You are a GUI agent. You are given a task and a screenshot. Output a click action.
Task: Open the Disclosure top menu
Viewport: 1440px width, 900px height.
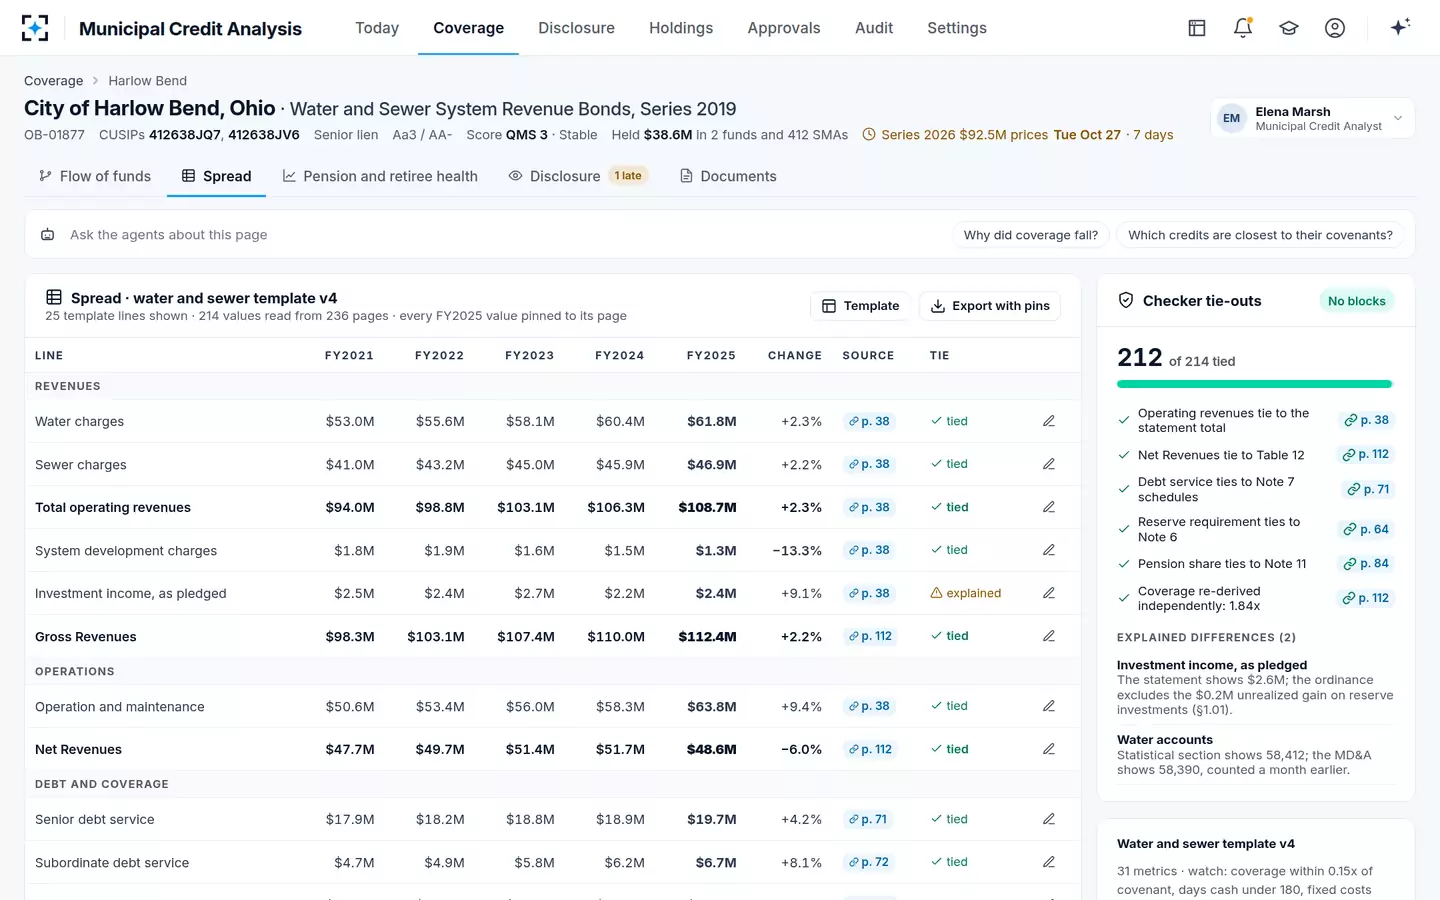(576, 28)
